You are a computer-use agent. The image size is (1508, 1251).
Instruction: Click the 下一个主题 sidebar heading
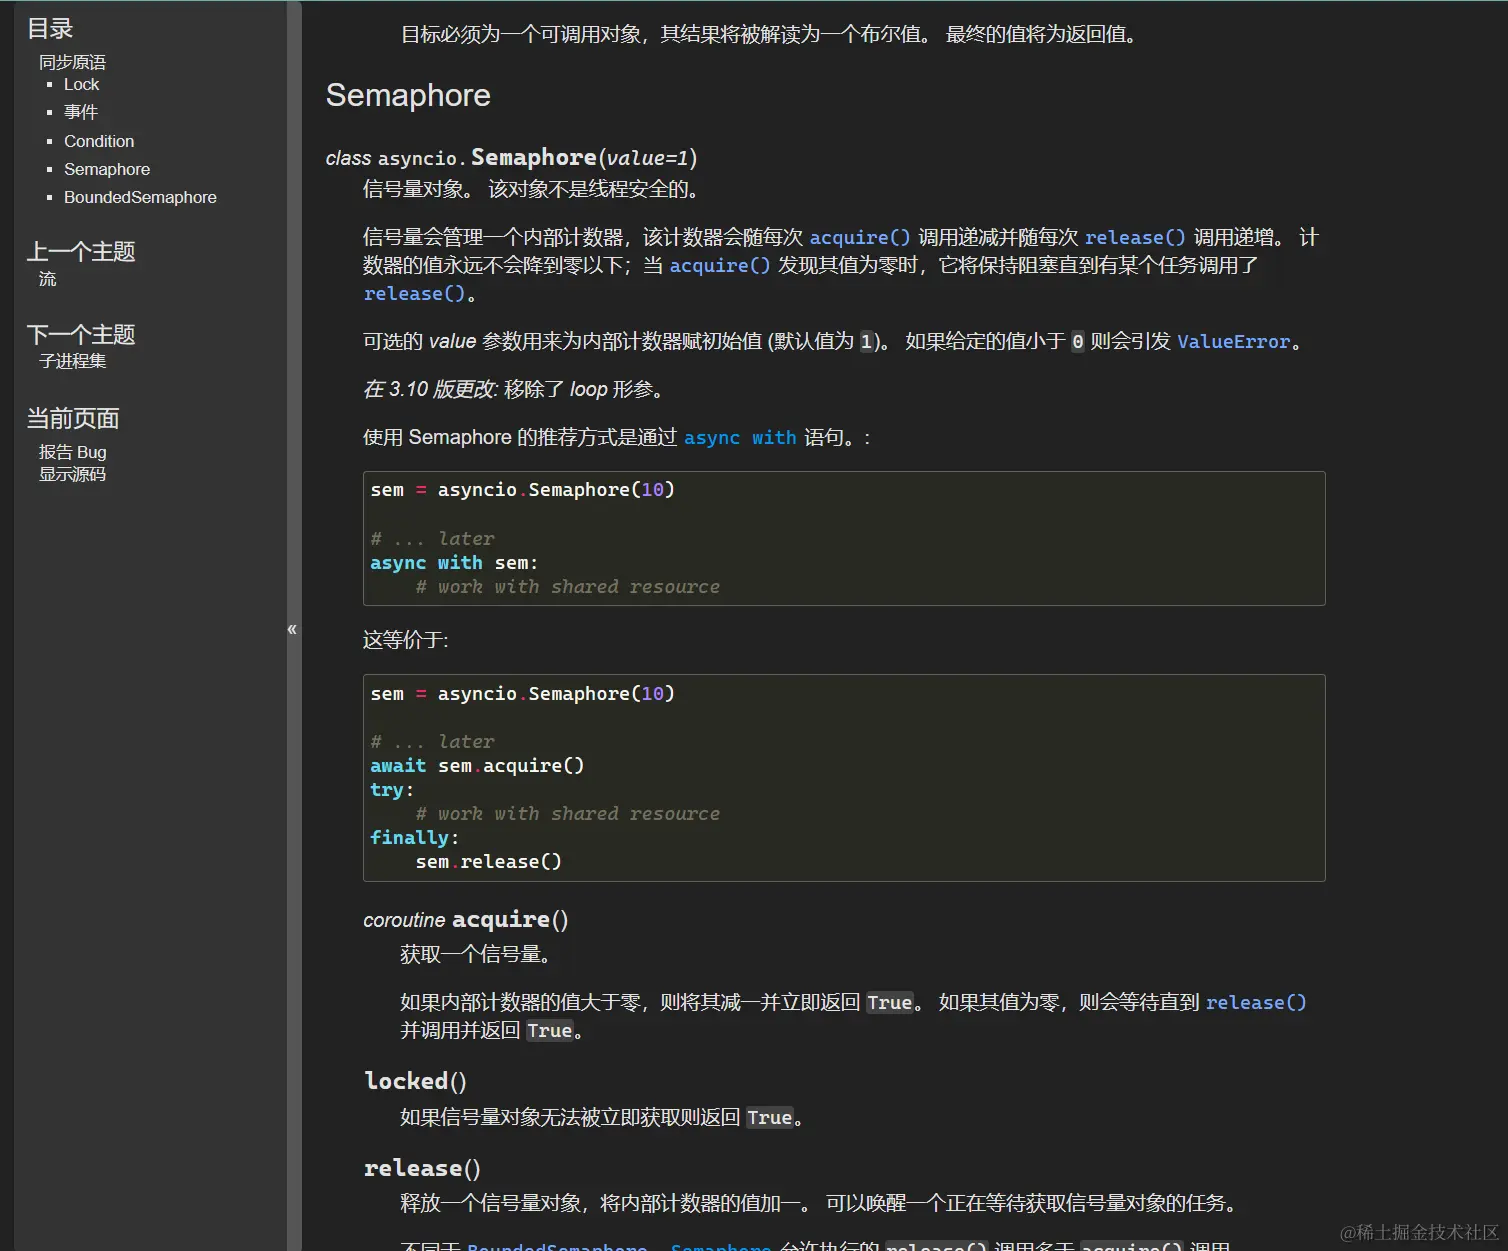tap(81, 335)
